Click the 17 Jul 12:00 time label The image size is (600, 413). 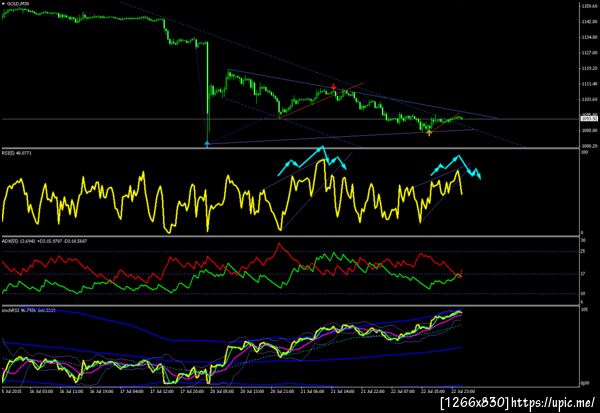(162, 392)
